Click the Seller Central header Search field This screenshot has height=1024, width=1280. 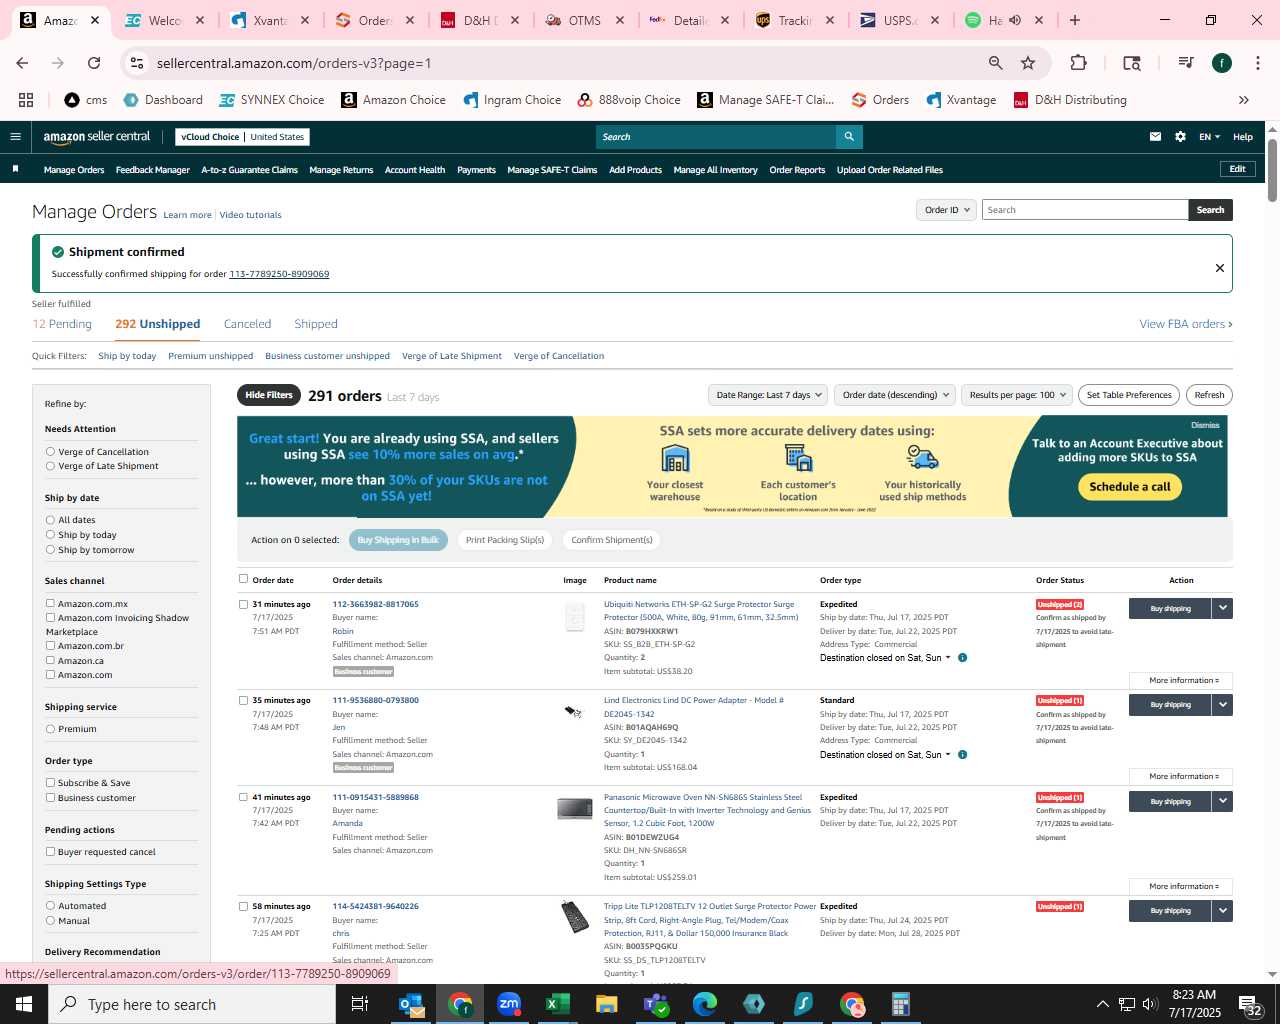716,137
